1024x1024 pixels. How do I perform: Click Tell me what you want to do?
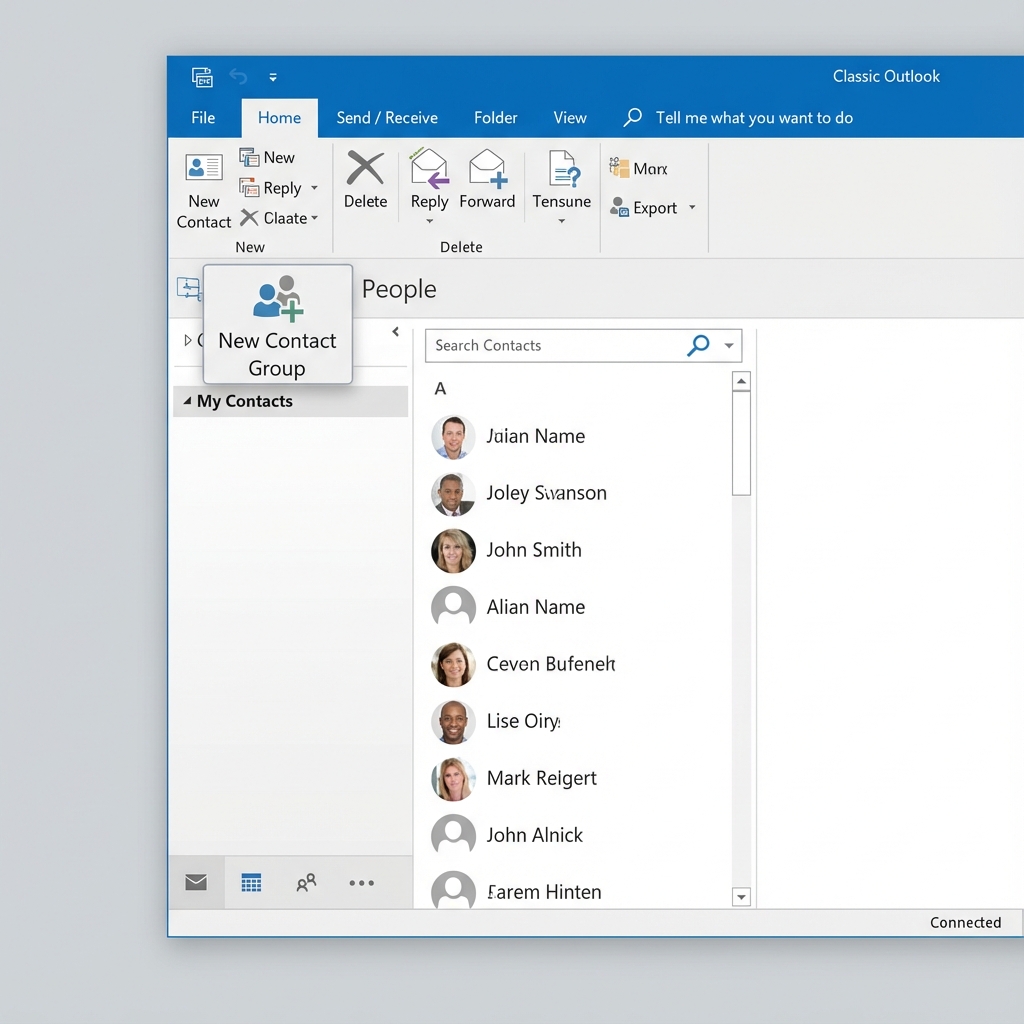pyautogui.click(x=754, y=118)
